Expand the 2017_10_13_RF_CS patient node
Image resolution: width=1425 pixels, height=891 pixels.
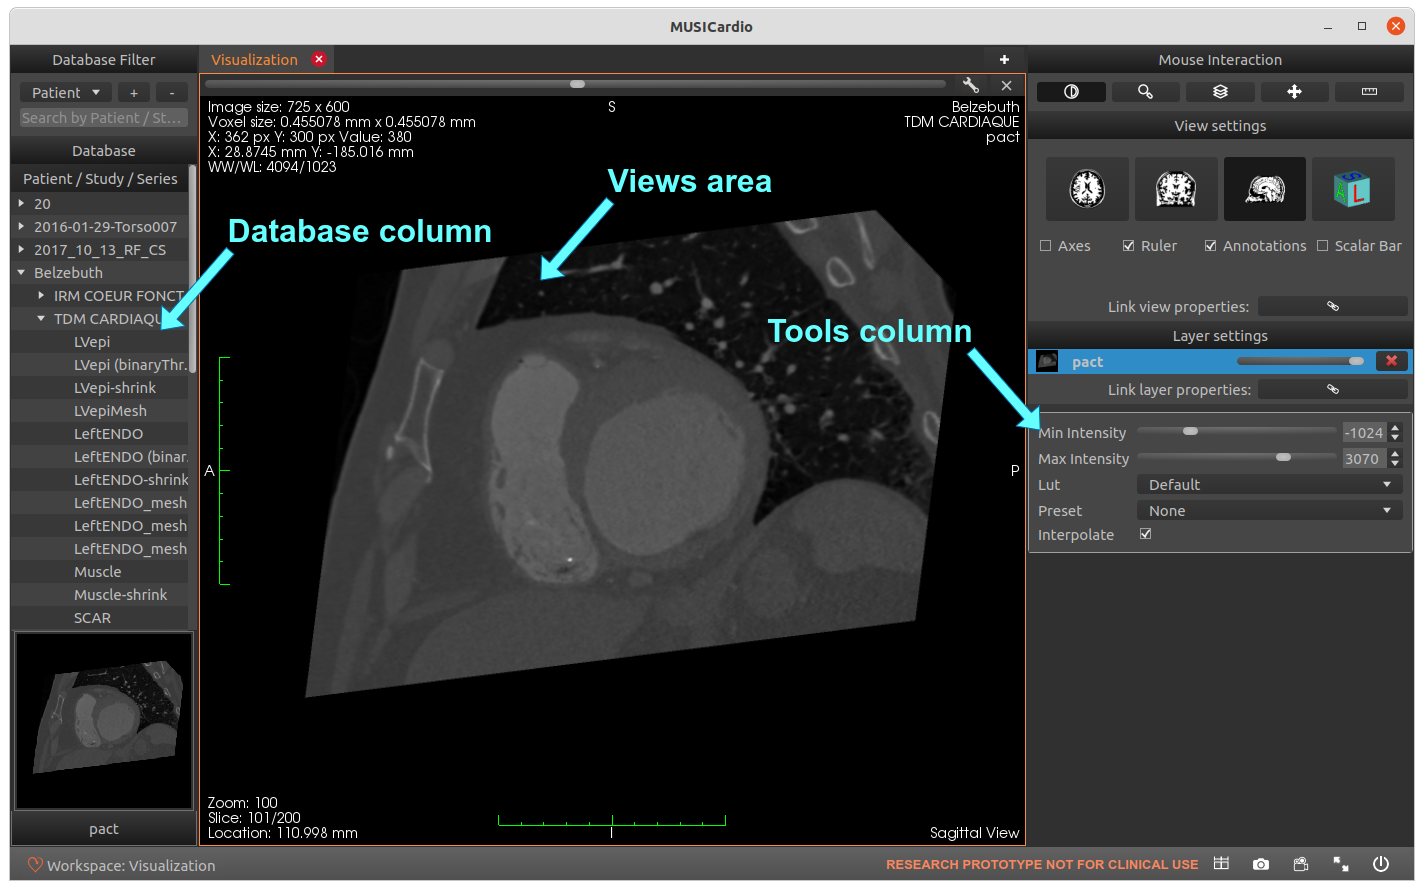tap(21, 249)
